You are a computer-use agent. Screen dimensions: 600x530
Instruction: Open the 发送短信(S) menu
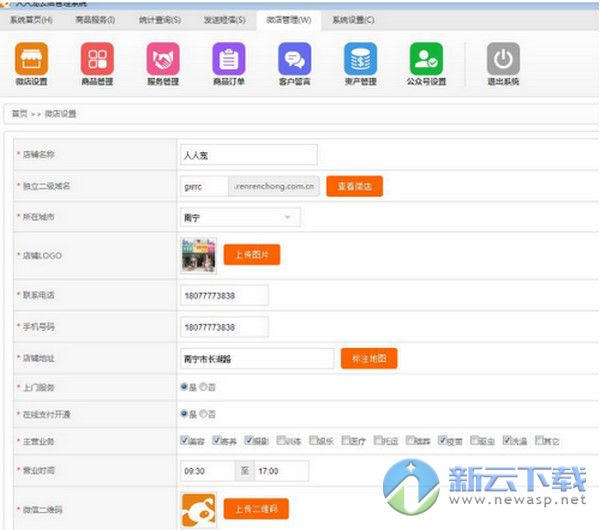[225, 20]
